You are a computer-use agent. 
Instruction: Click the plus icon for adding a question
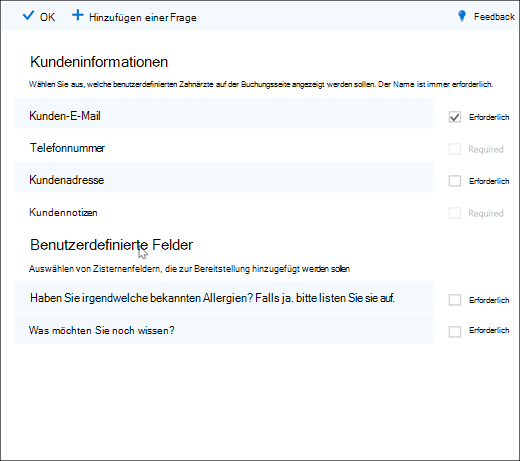pyautogui.click(x=78, y=15)
